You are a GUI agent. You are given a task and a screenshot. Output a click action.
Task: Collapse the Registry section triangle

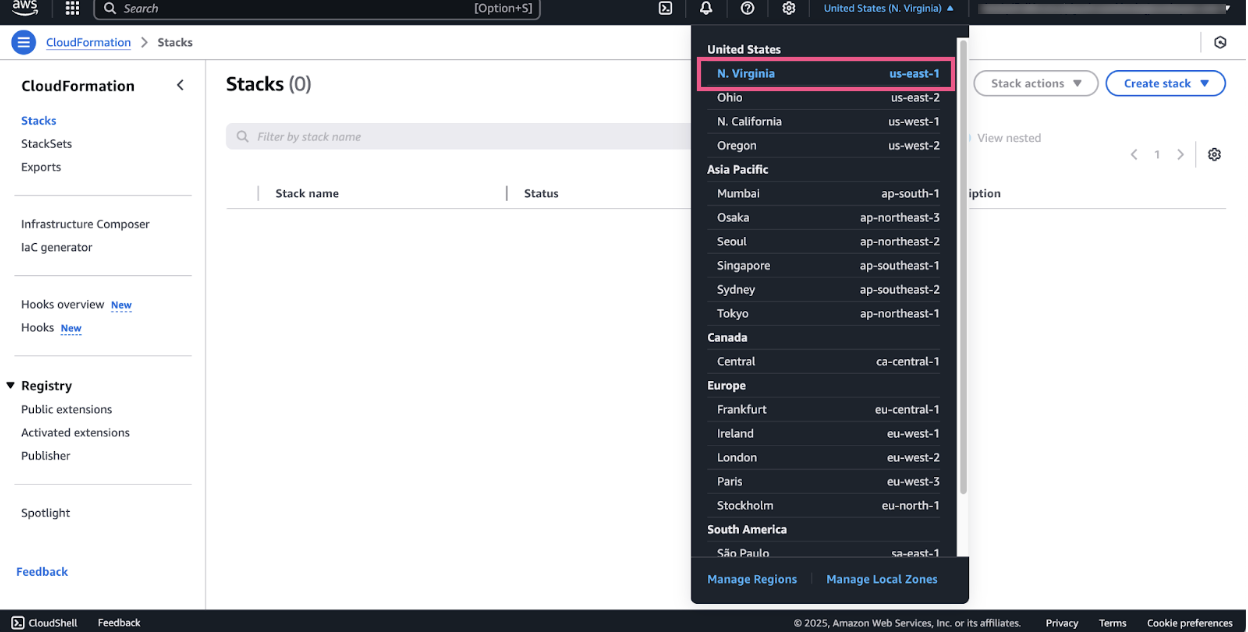(x=11, y=385)
